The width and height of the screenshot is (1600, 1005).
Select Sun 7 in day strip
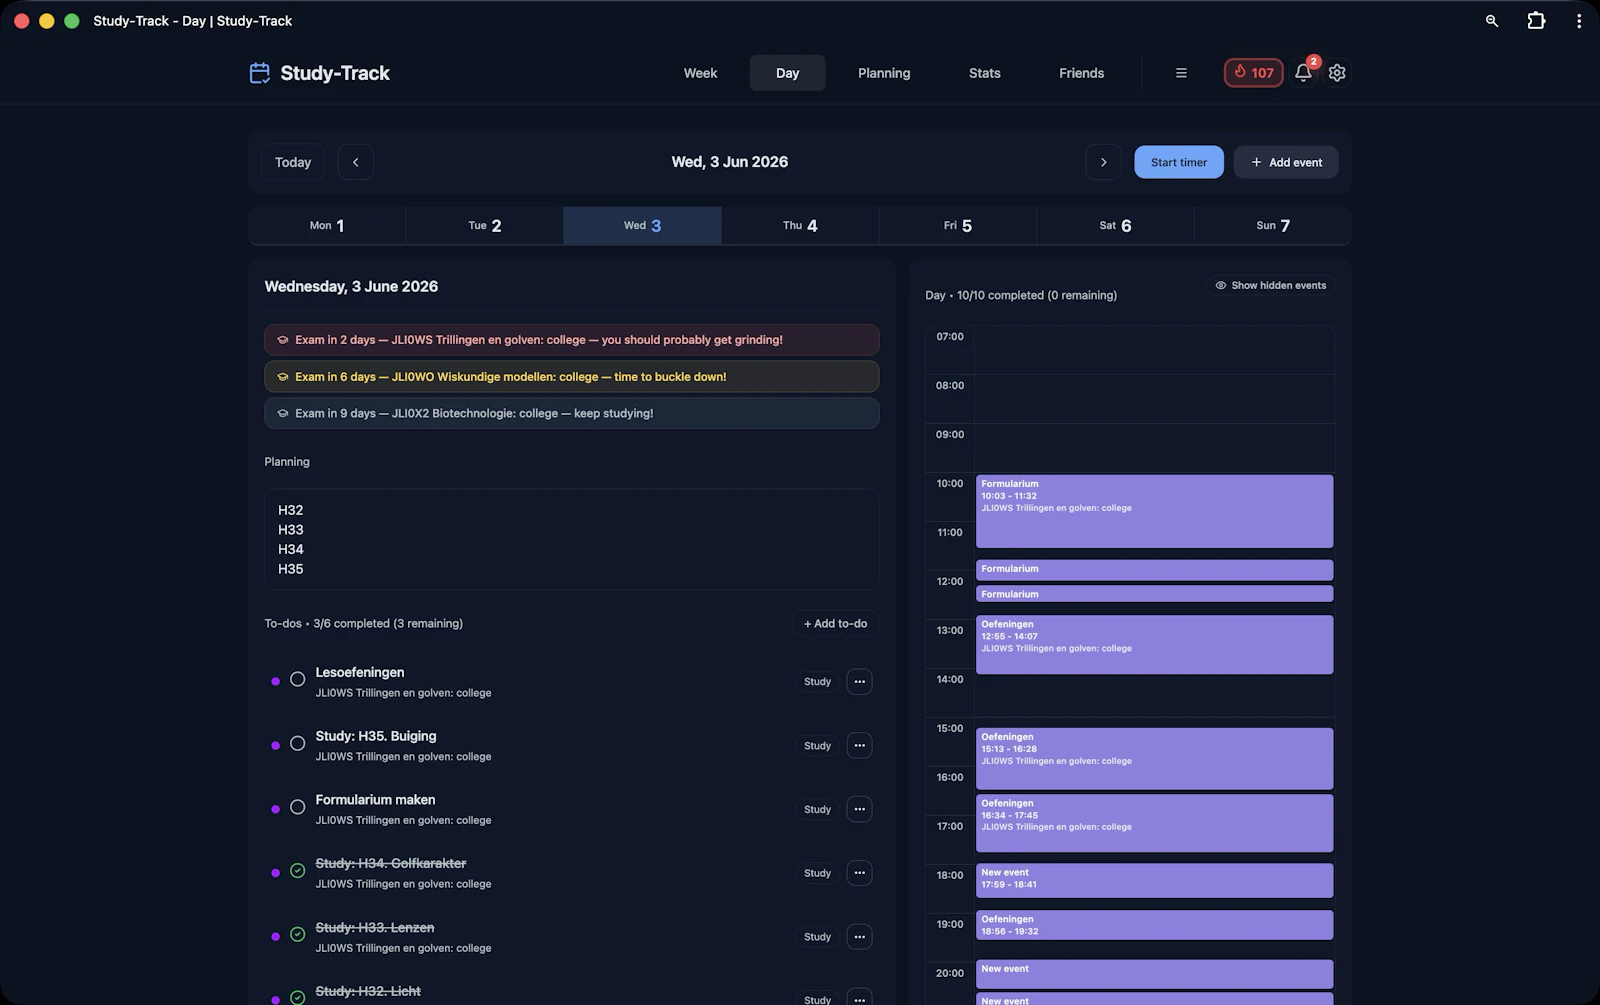pyautogui.click(x=1273, y=226)
